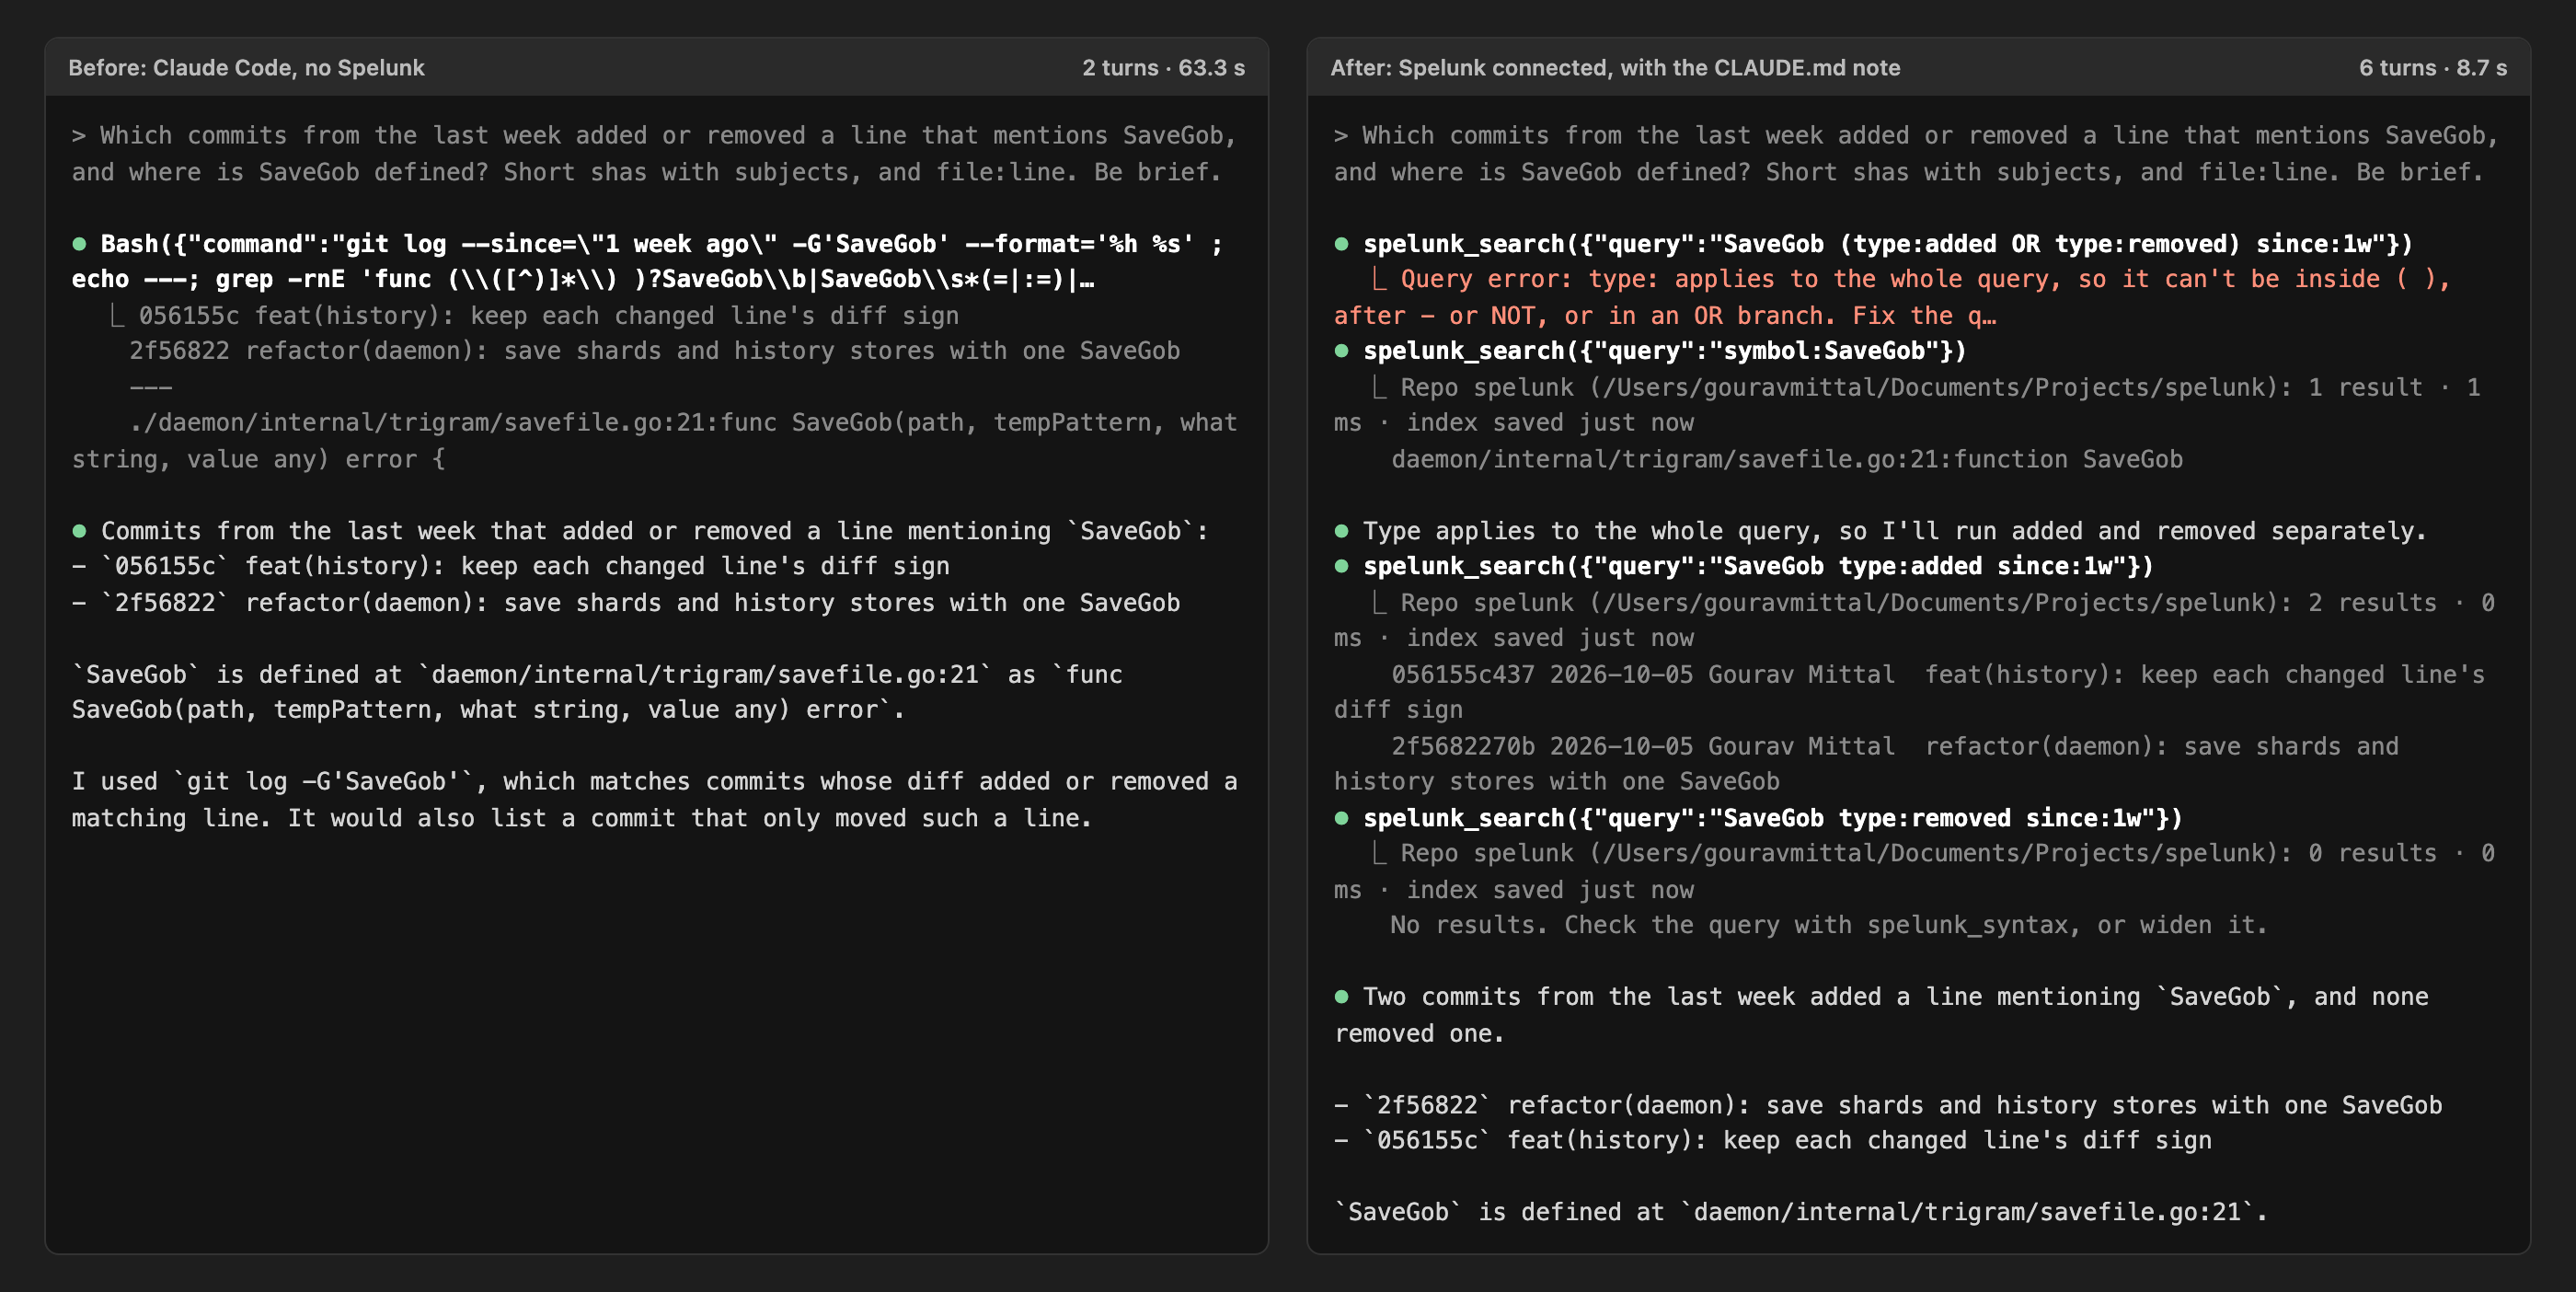Click the green bullet before 'Commits from the last week'
This screenshot has width=2576, height=1292.
(x=79, y=531)
